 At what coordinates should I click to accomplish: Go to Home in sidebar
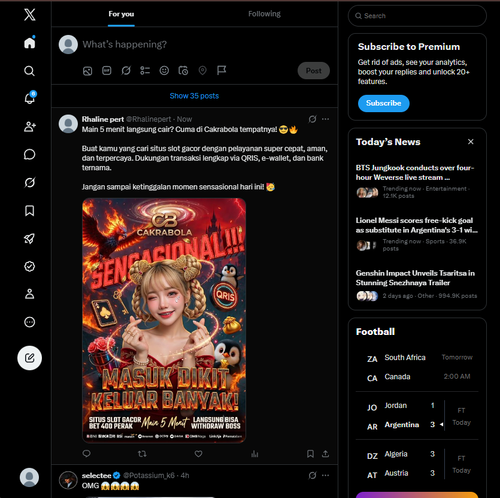coord(30,43)
